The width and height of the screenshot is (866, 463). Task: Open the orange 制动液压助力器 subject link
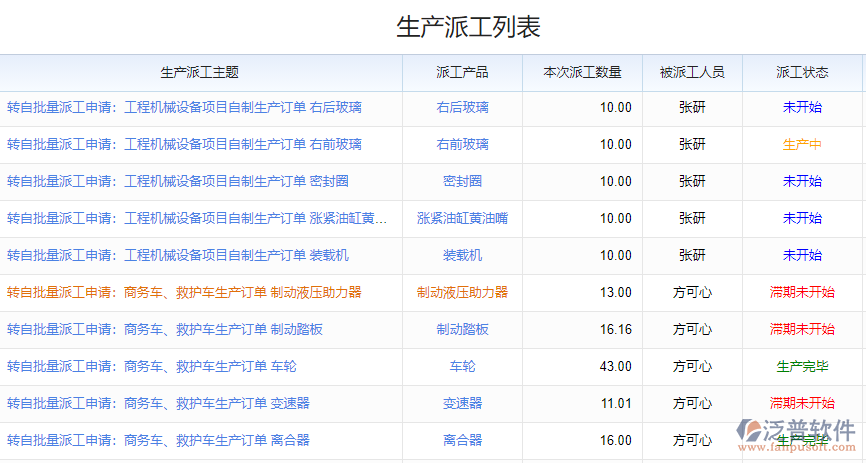tap(184, 292)
